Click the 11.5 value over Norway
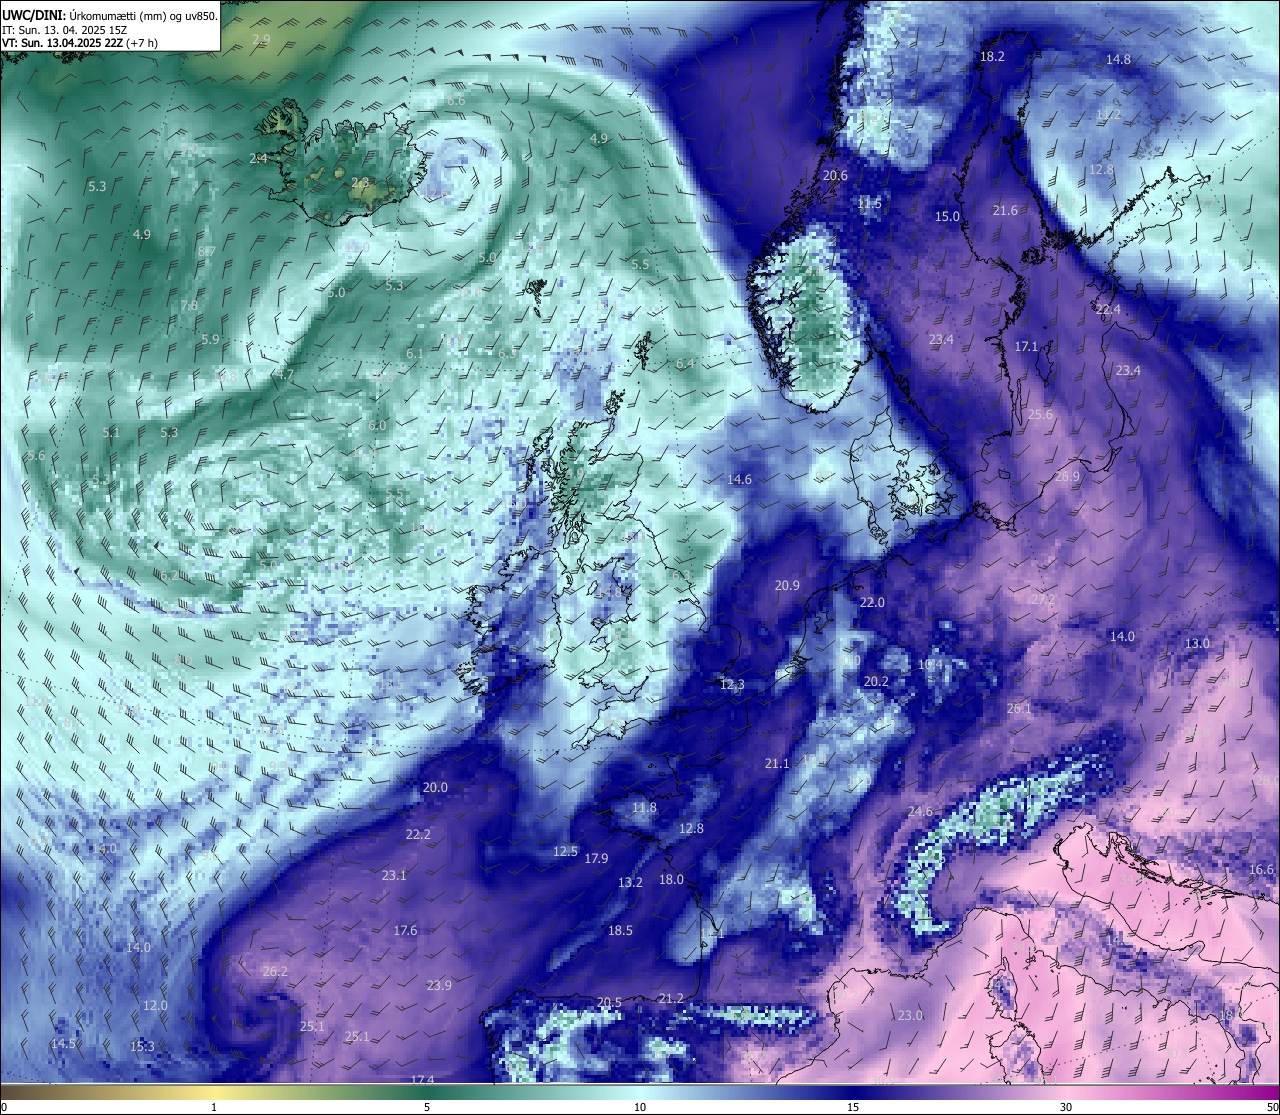1280x1115 pixels. pos(870,204)
